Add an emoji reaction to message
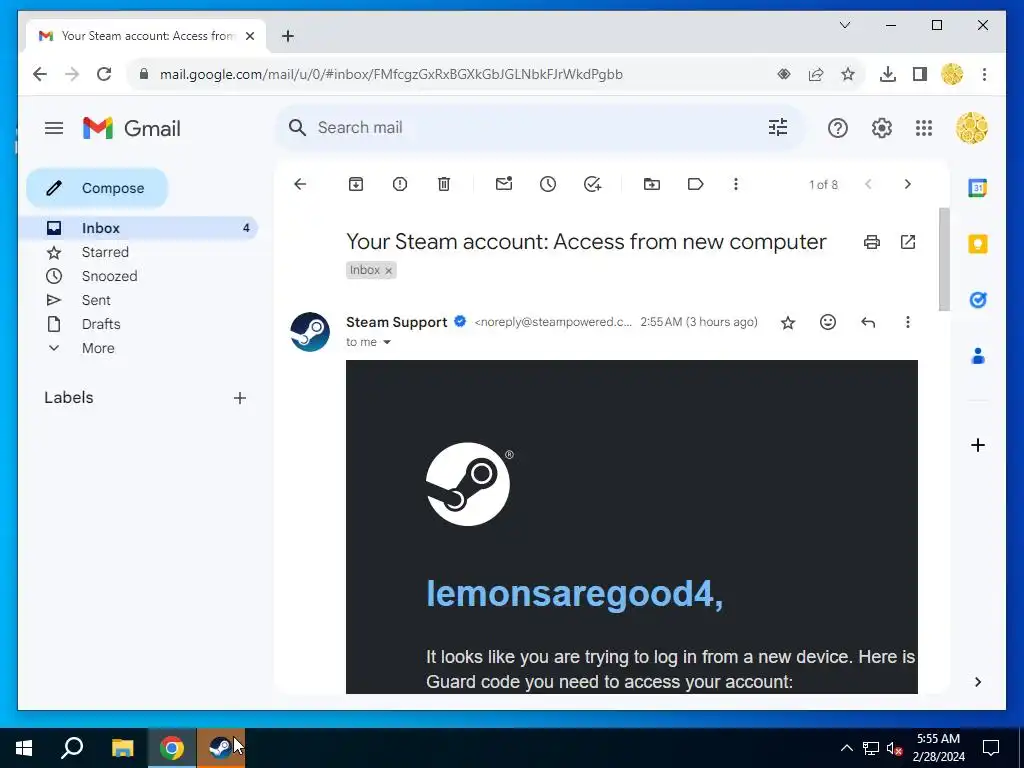The width and height of the screenshot is (1024, 768). (x=827, y=322)
